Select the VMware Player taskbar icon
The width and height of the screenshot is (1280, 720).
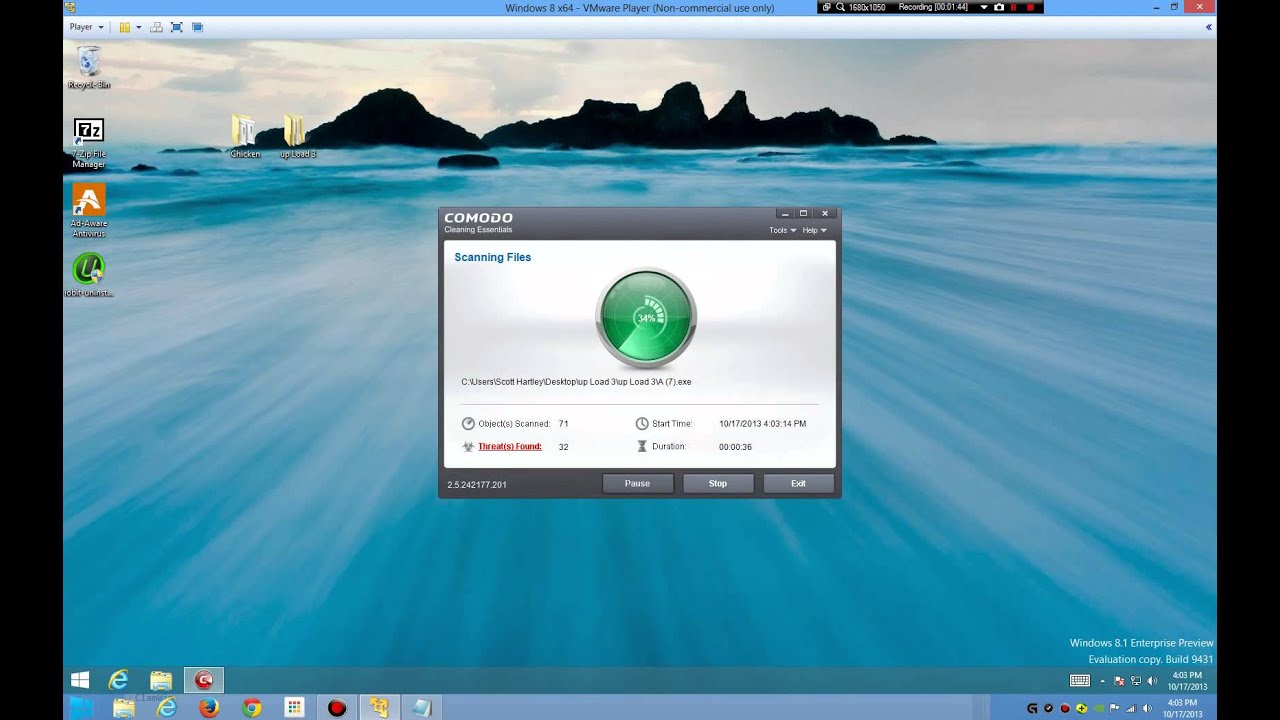[379, 708]
